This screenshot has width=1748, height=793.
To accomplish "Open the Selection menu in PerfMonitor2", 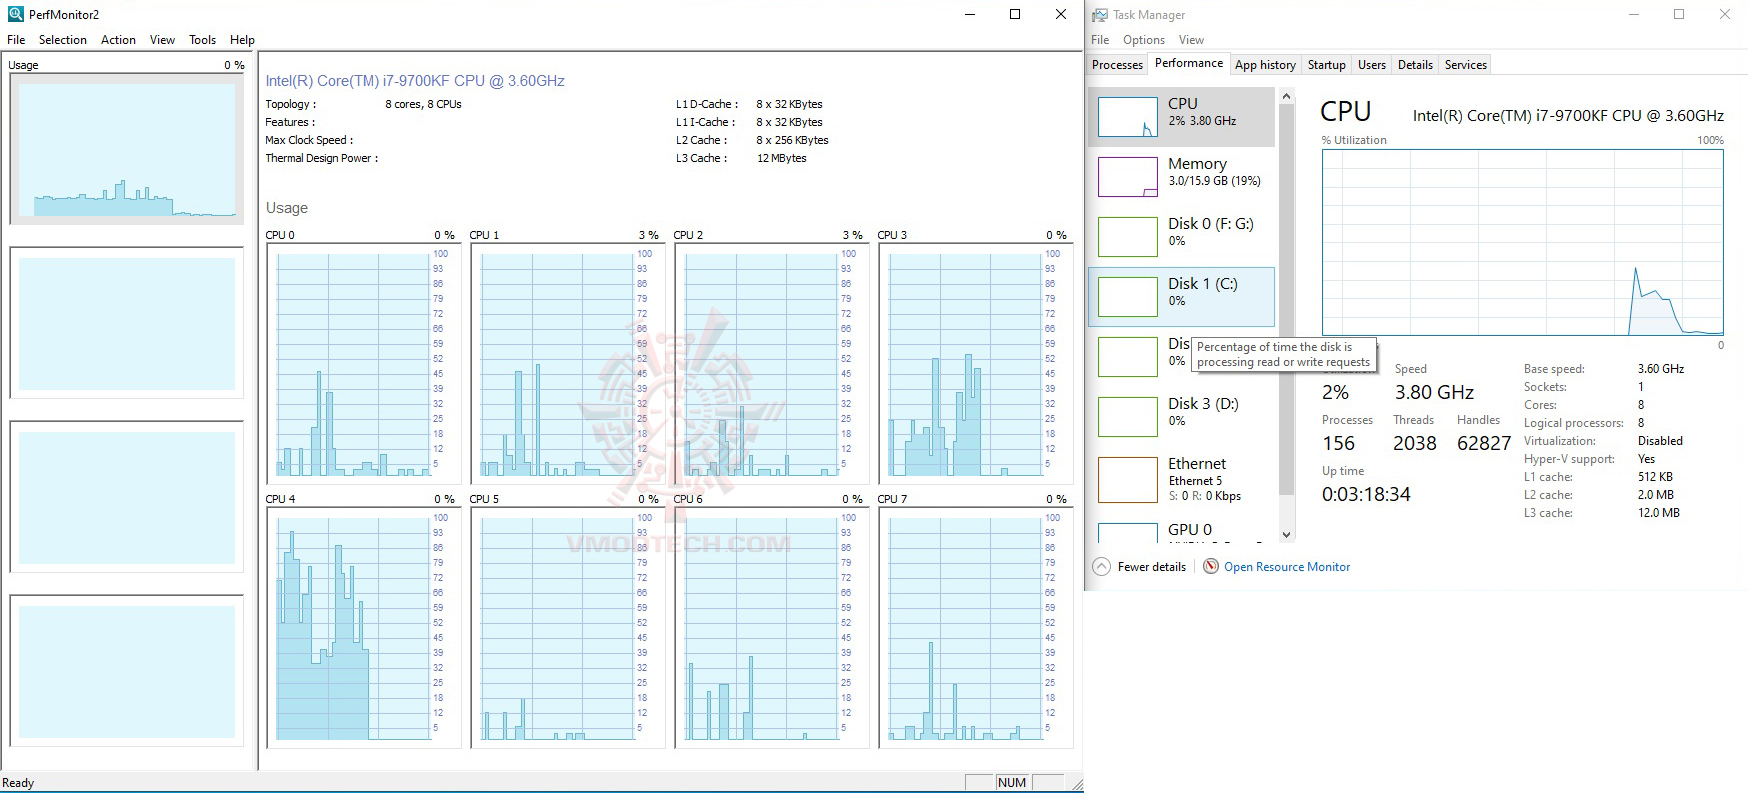I will click(x=63, y=40).
